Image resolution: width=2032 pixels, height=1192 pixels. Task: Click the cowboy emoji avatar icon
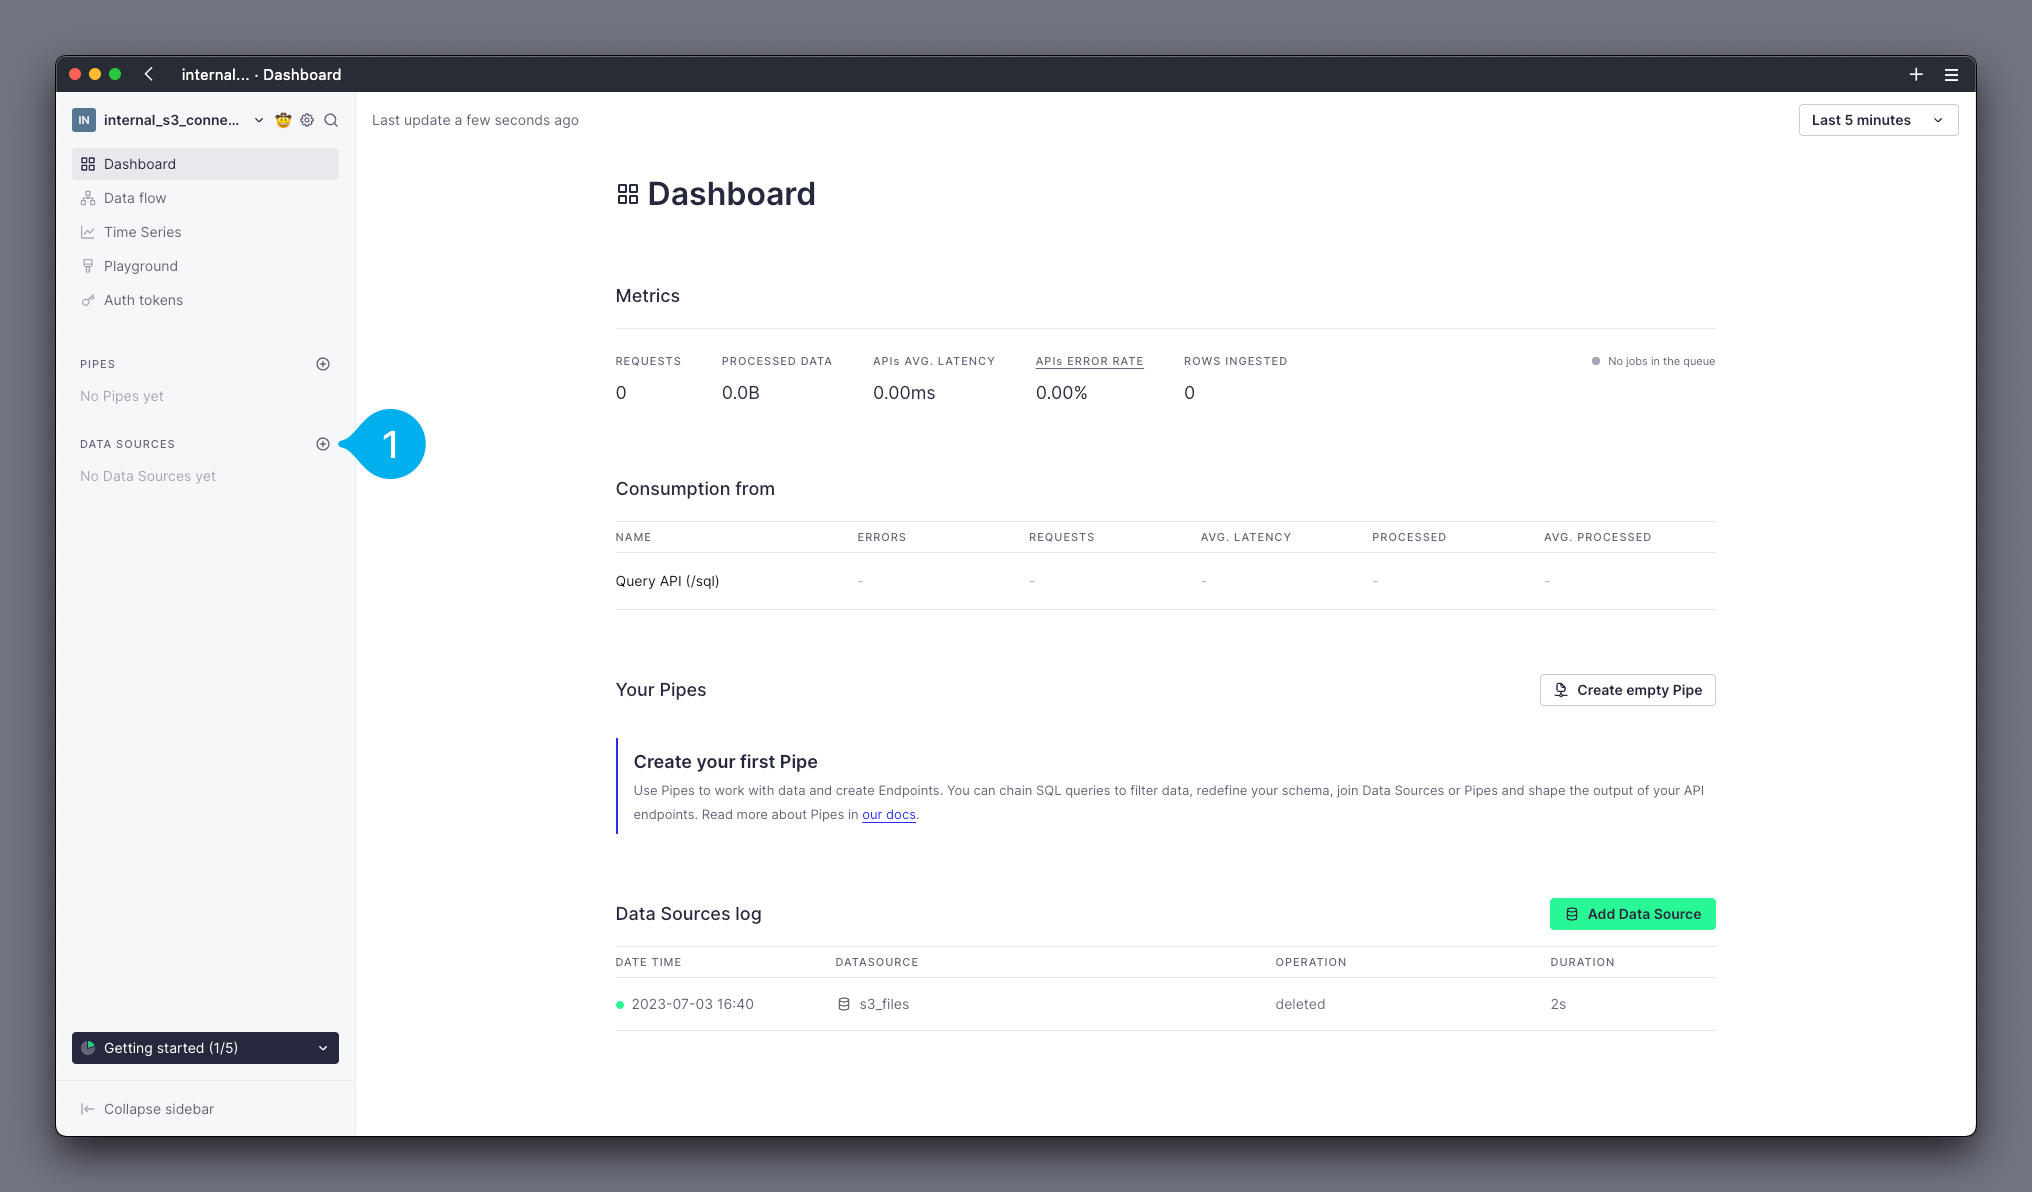coord(283,120)
